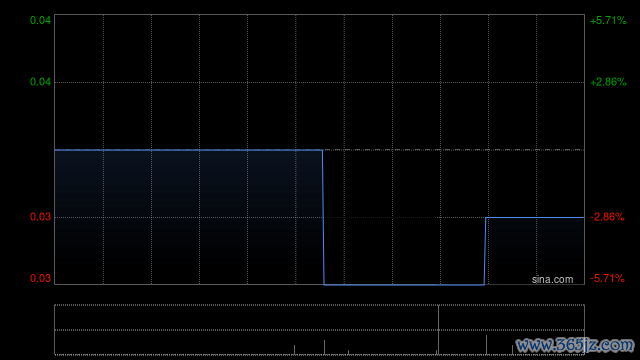
Task: Click the +2.86% percentage label
Action: 608,82
